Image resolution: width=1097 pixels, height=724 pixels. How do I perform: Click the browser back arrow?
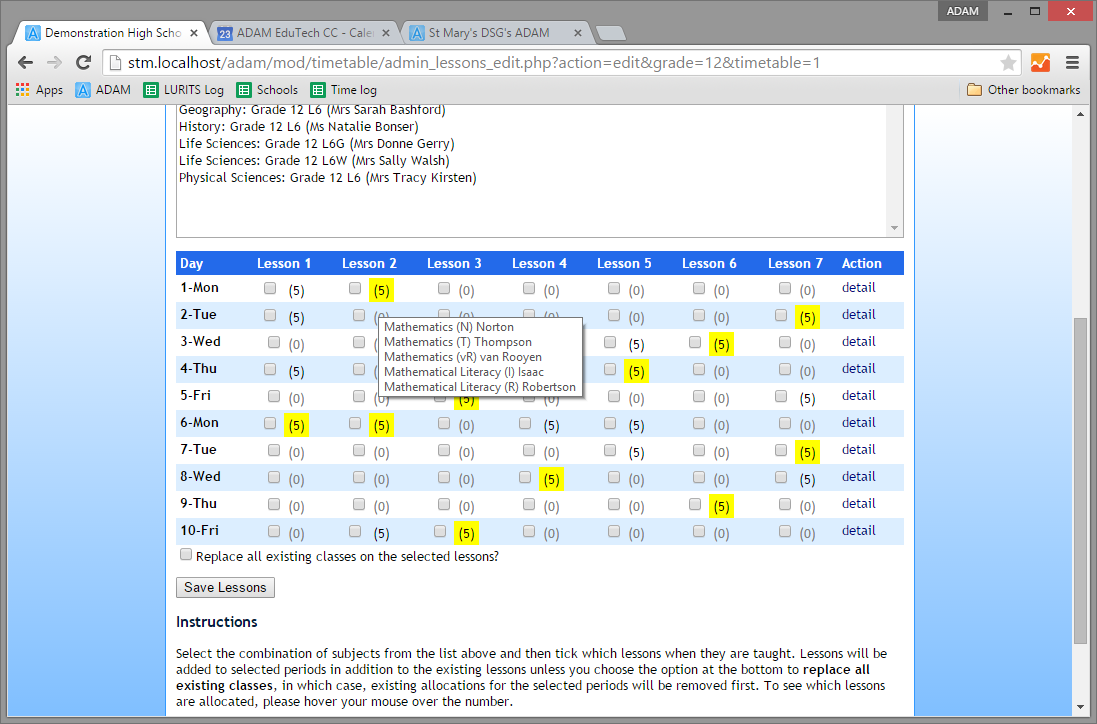pos(26,62)
